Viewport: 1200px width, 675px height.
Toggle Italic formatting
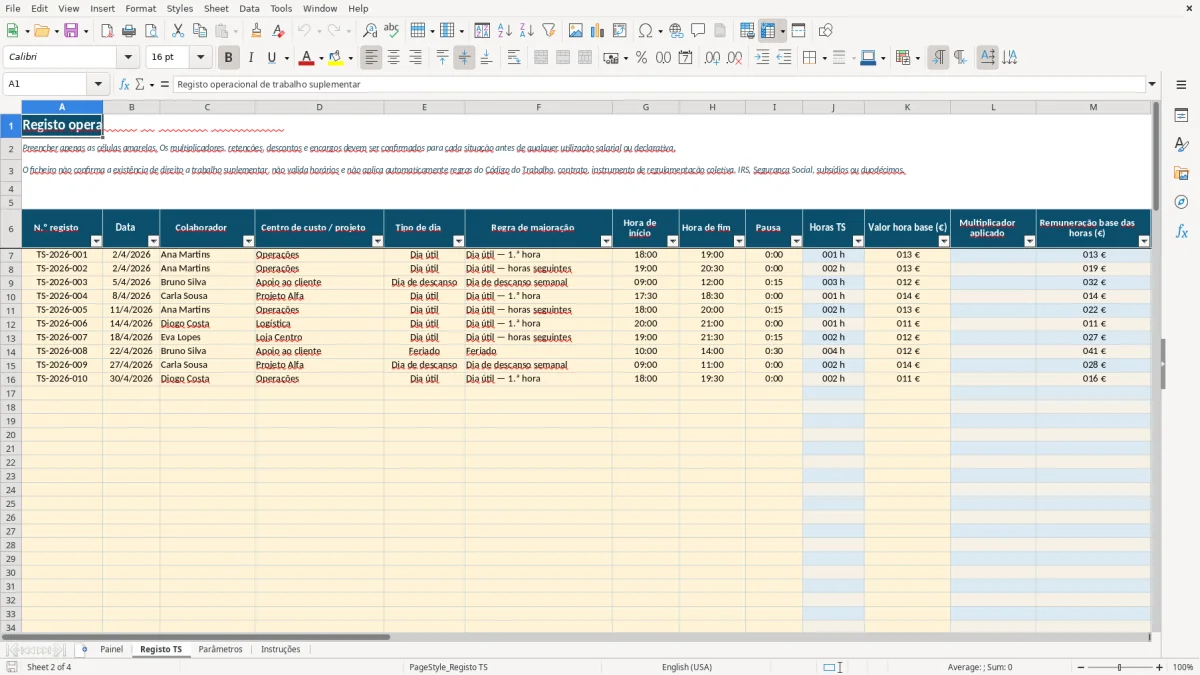coord(251,58)
